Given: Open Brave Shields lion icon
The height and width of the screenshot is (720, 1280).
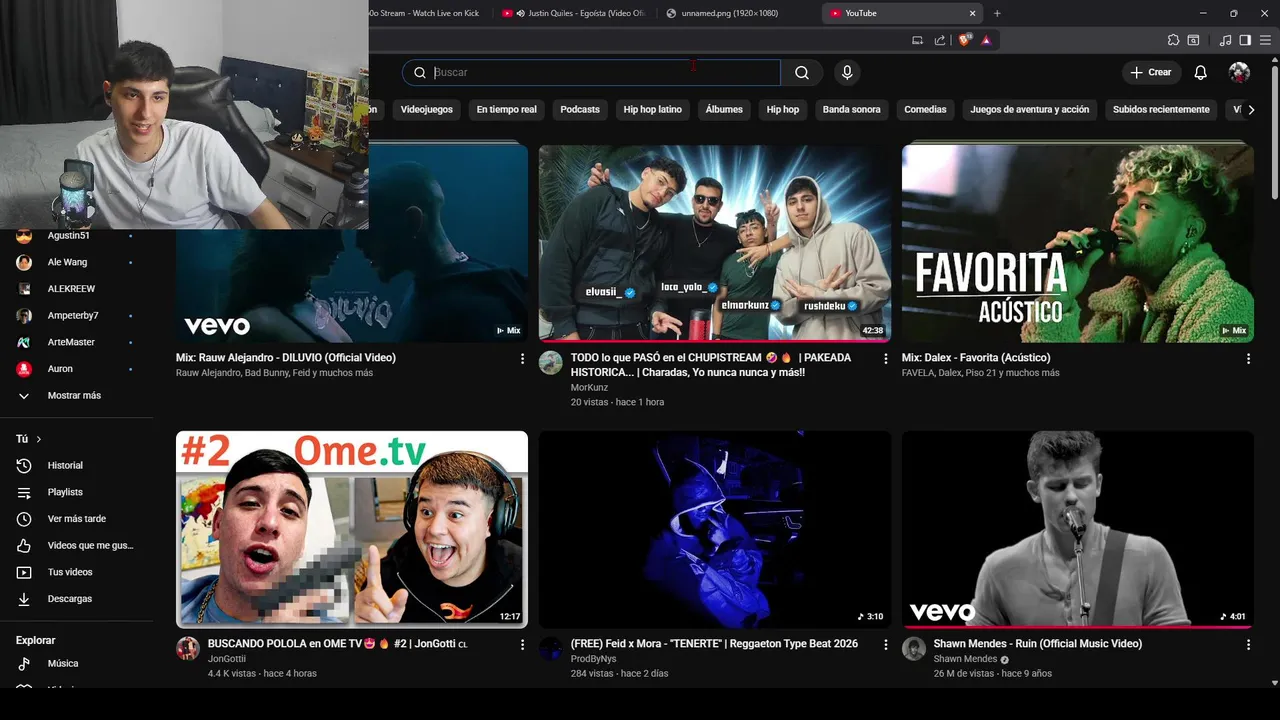Looking at the screenshot, I should click(964, 40).
